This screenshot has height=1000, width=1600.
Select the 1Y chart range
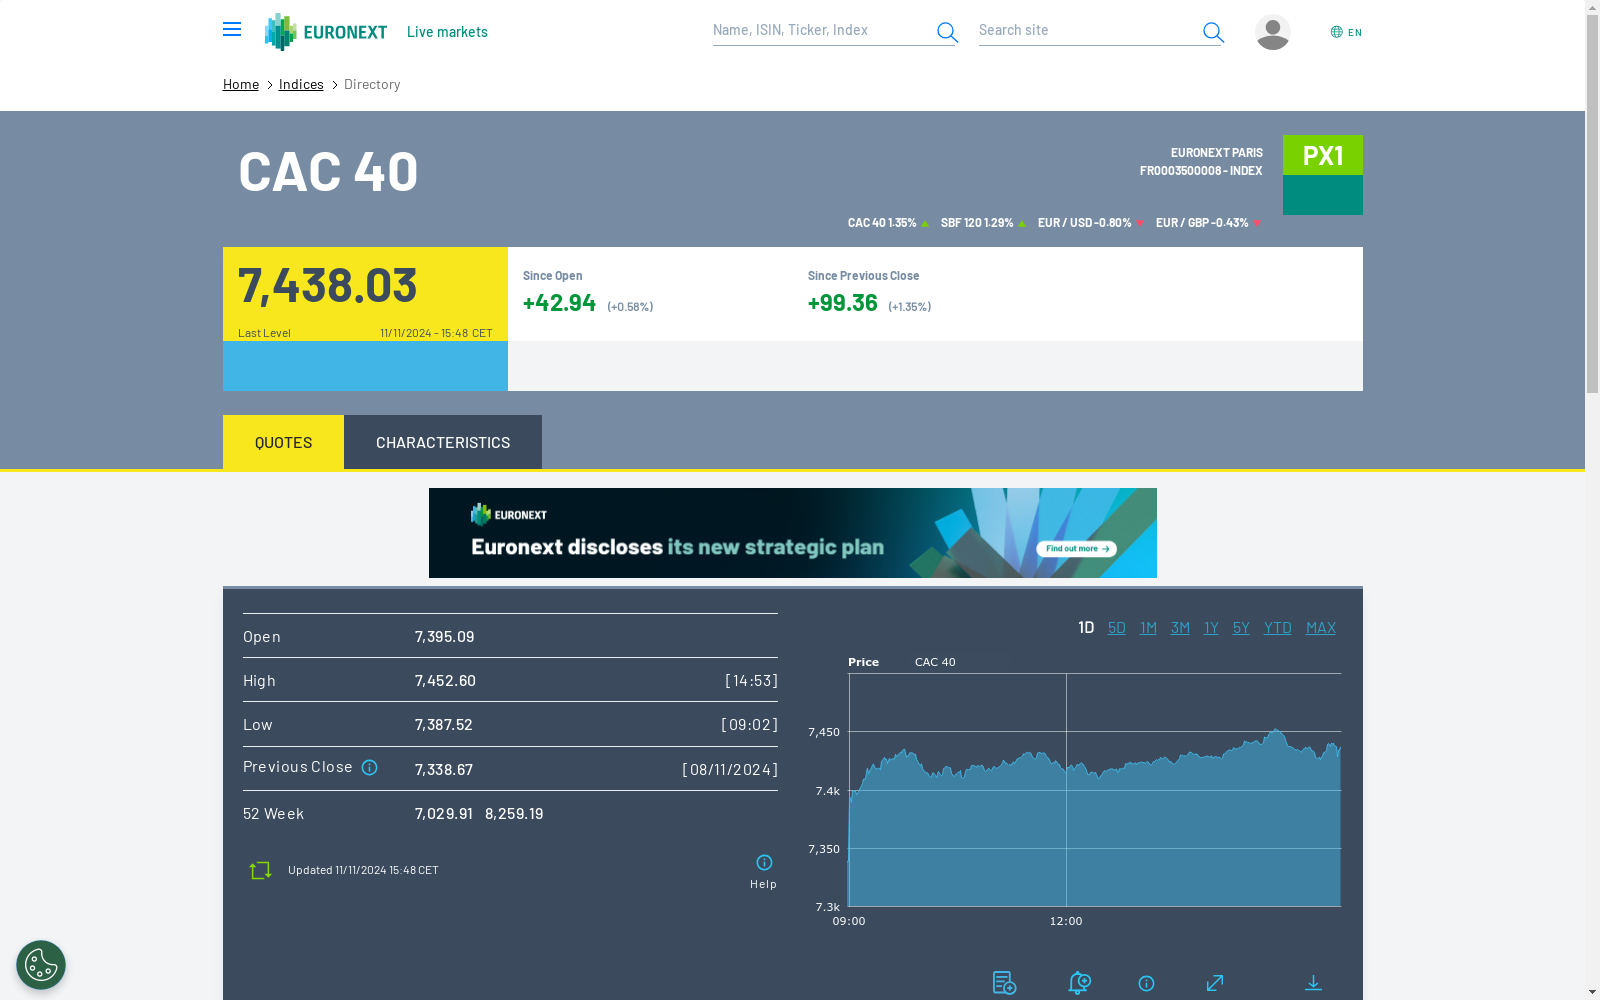(x=1211, y=628)
